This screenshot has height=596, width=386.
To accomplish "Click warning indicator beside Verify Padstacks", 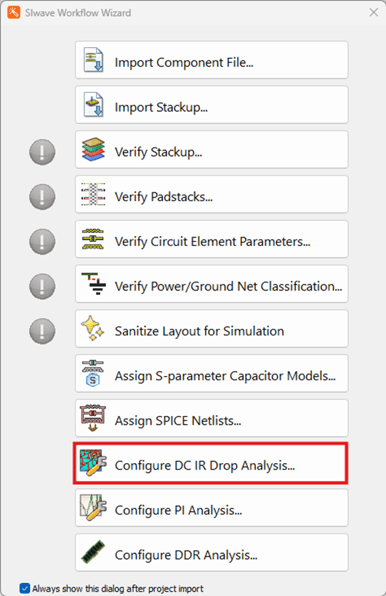I will [42, 197].
